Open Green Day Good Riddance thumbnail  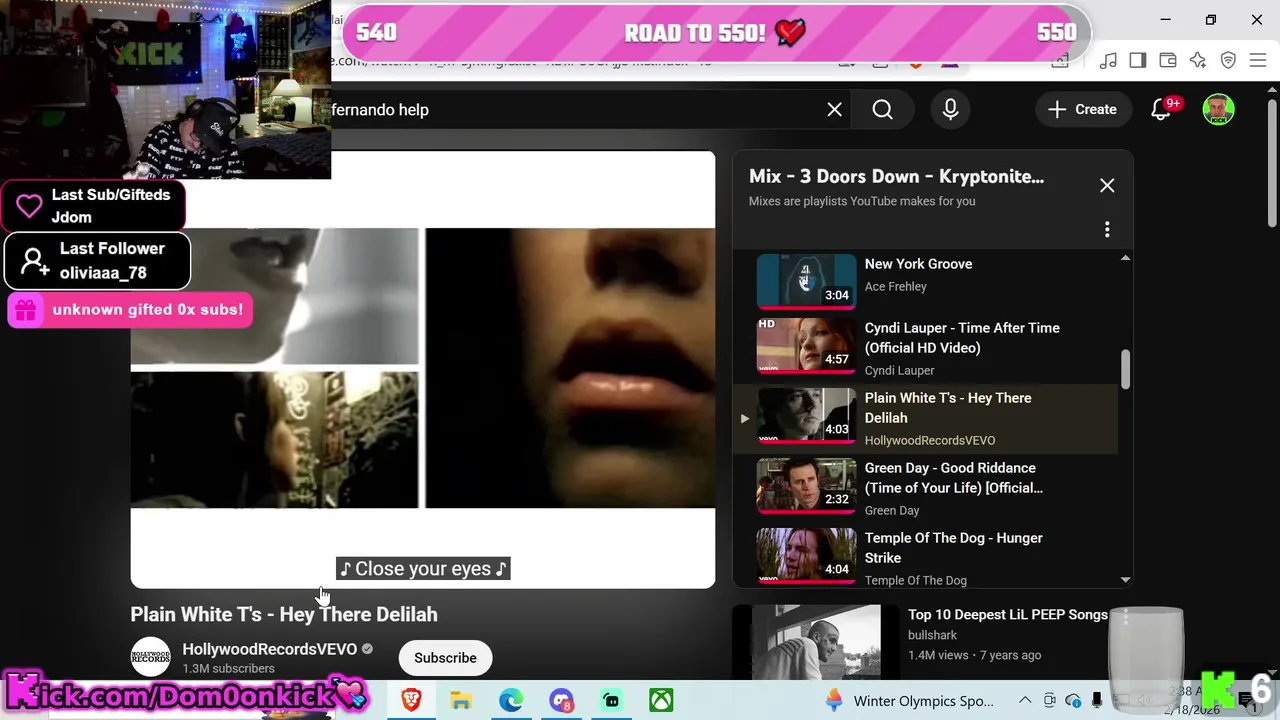(x=806, y=485)
